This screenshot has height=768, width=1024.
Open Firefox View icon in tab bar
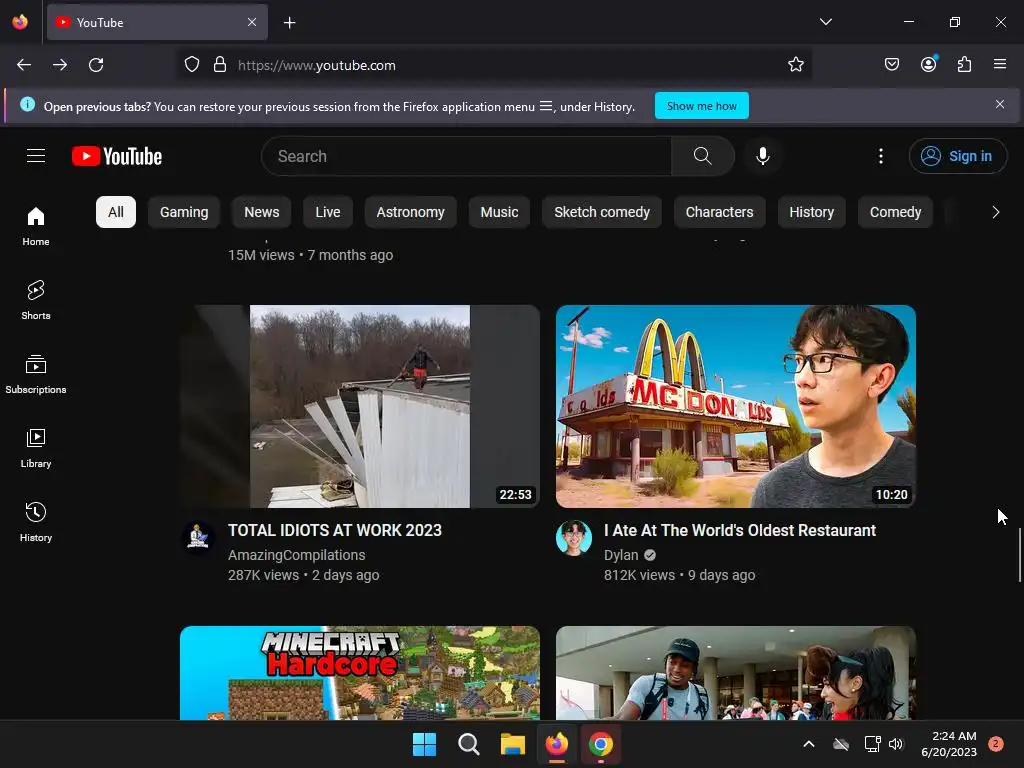pos(20,22)
